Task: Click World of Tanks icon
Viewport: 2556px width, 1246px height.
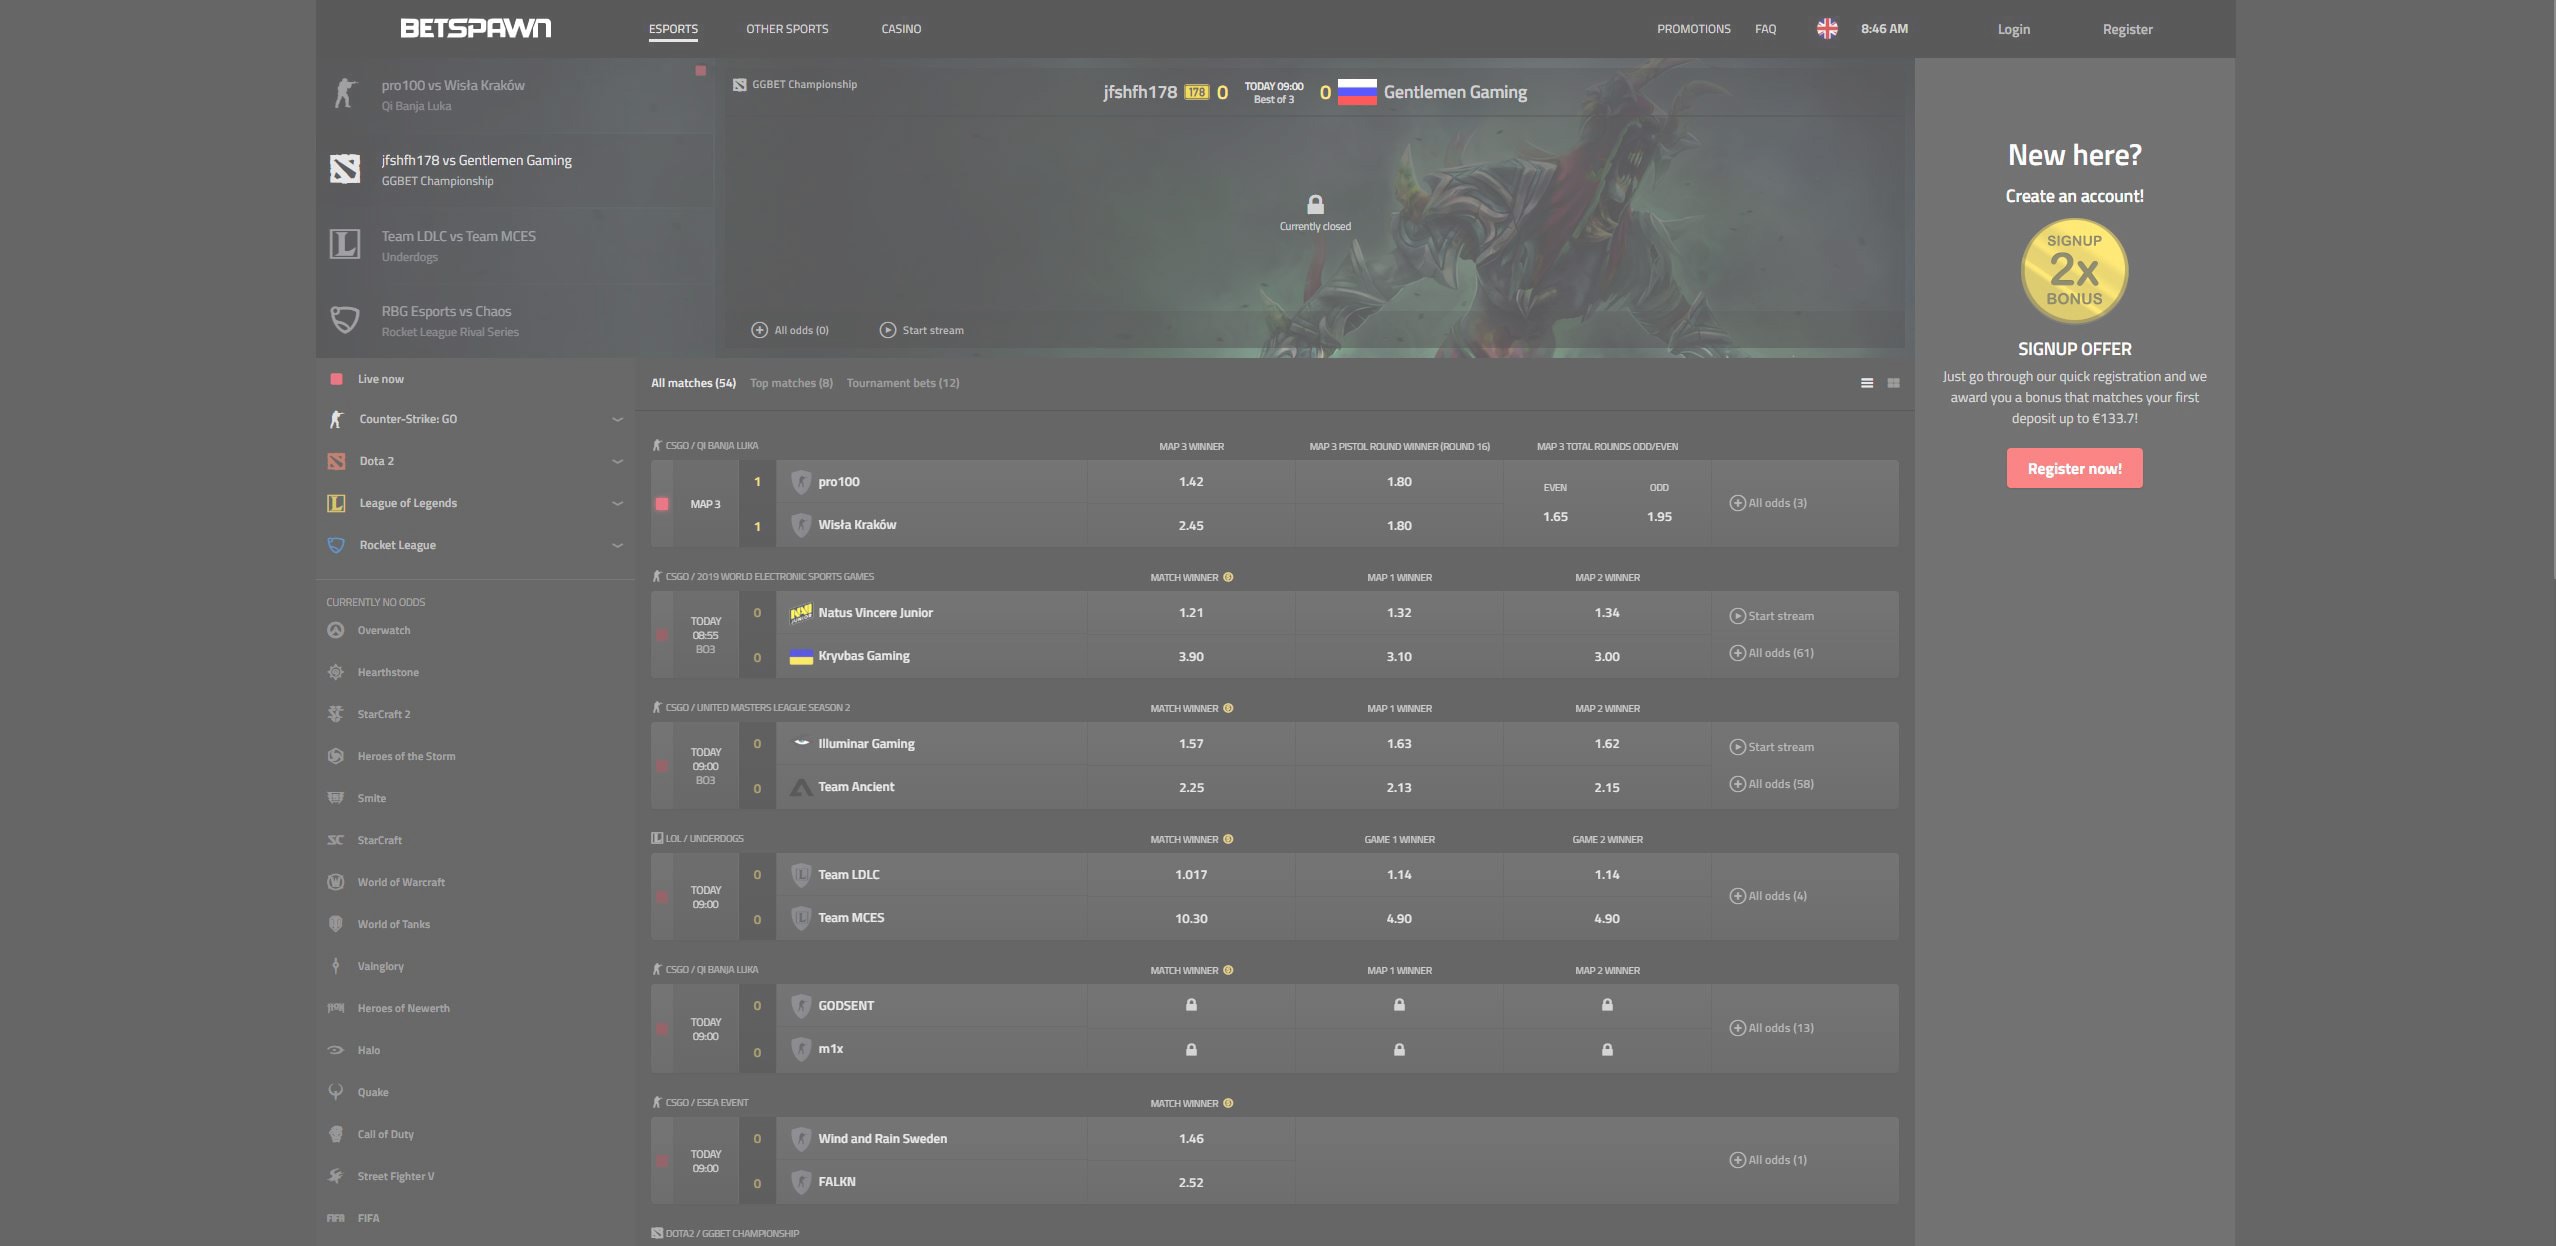Action: pyautogui.click(x=336, y=924)
